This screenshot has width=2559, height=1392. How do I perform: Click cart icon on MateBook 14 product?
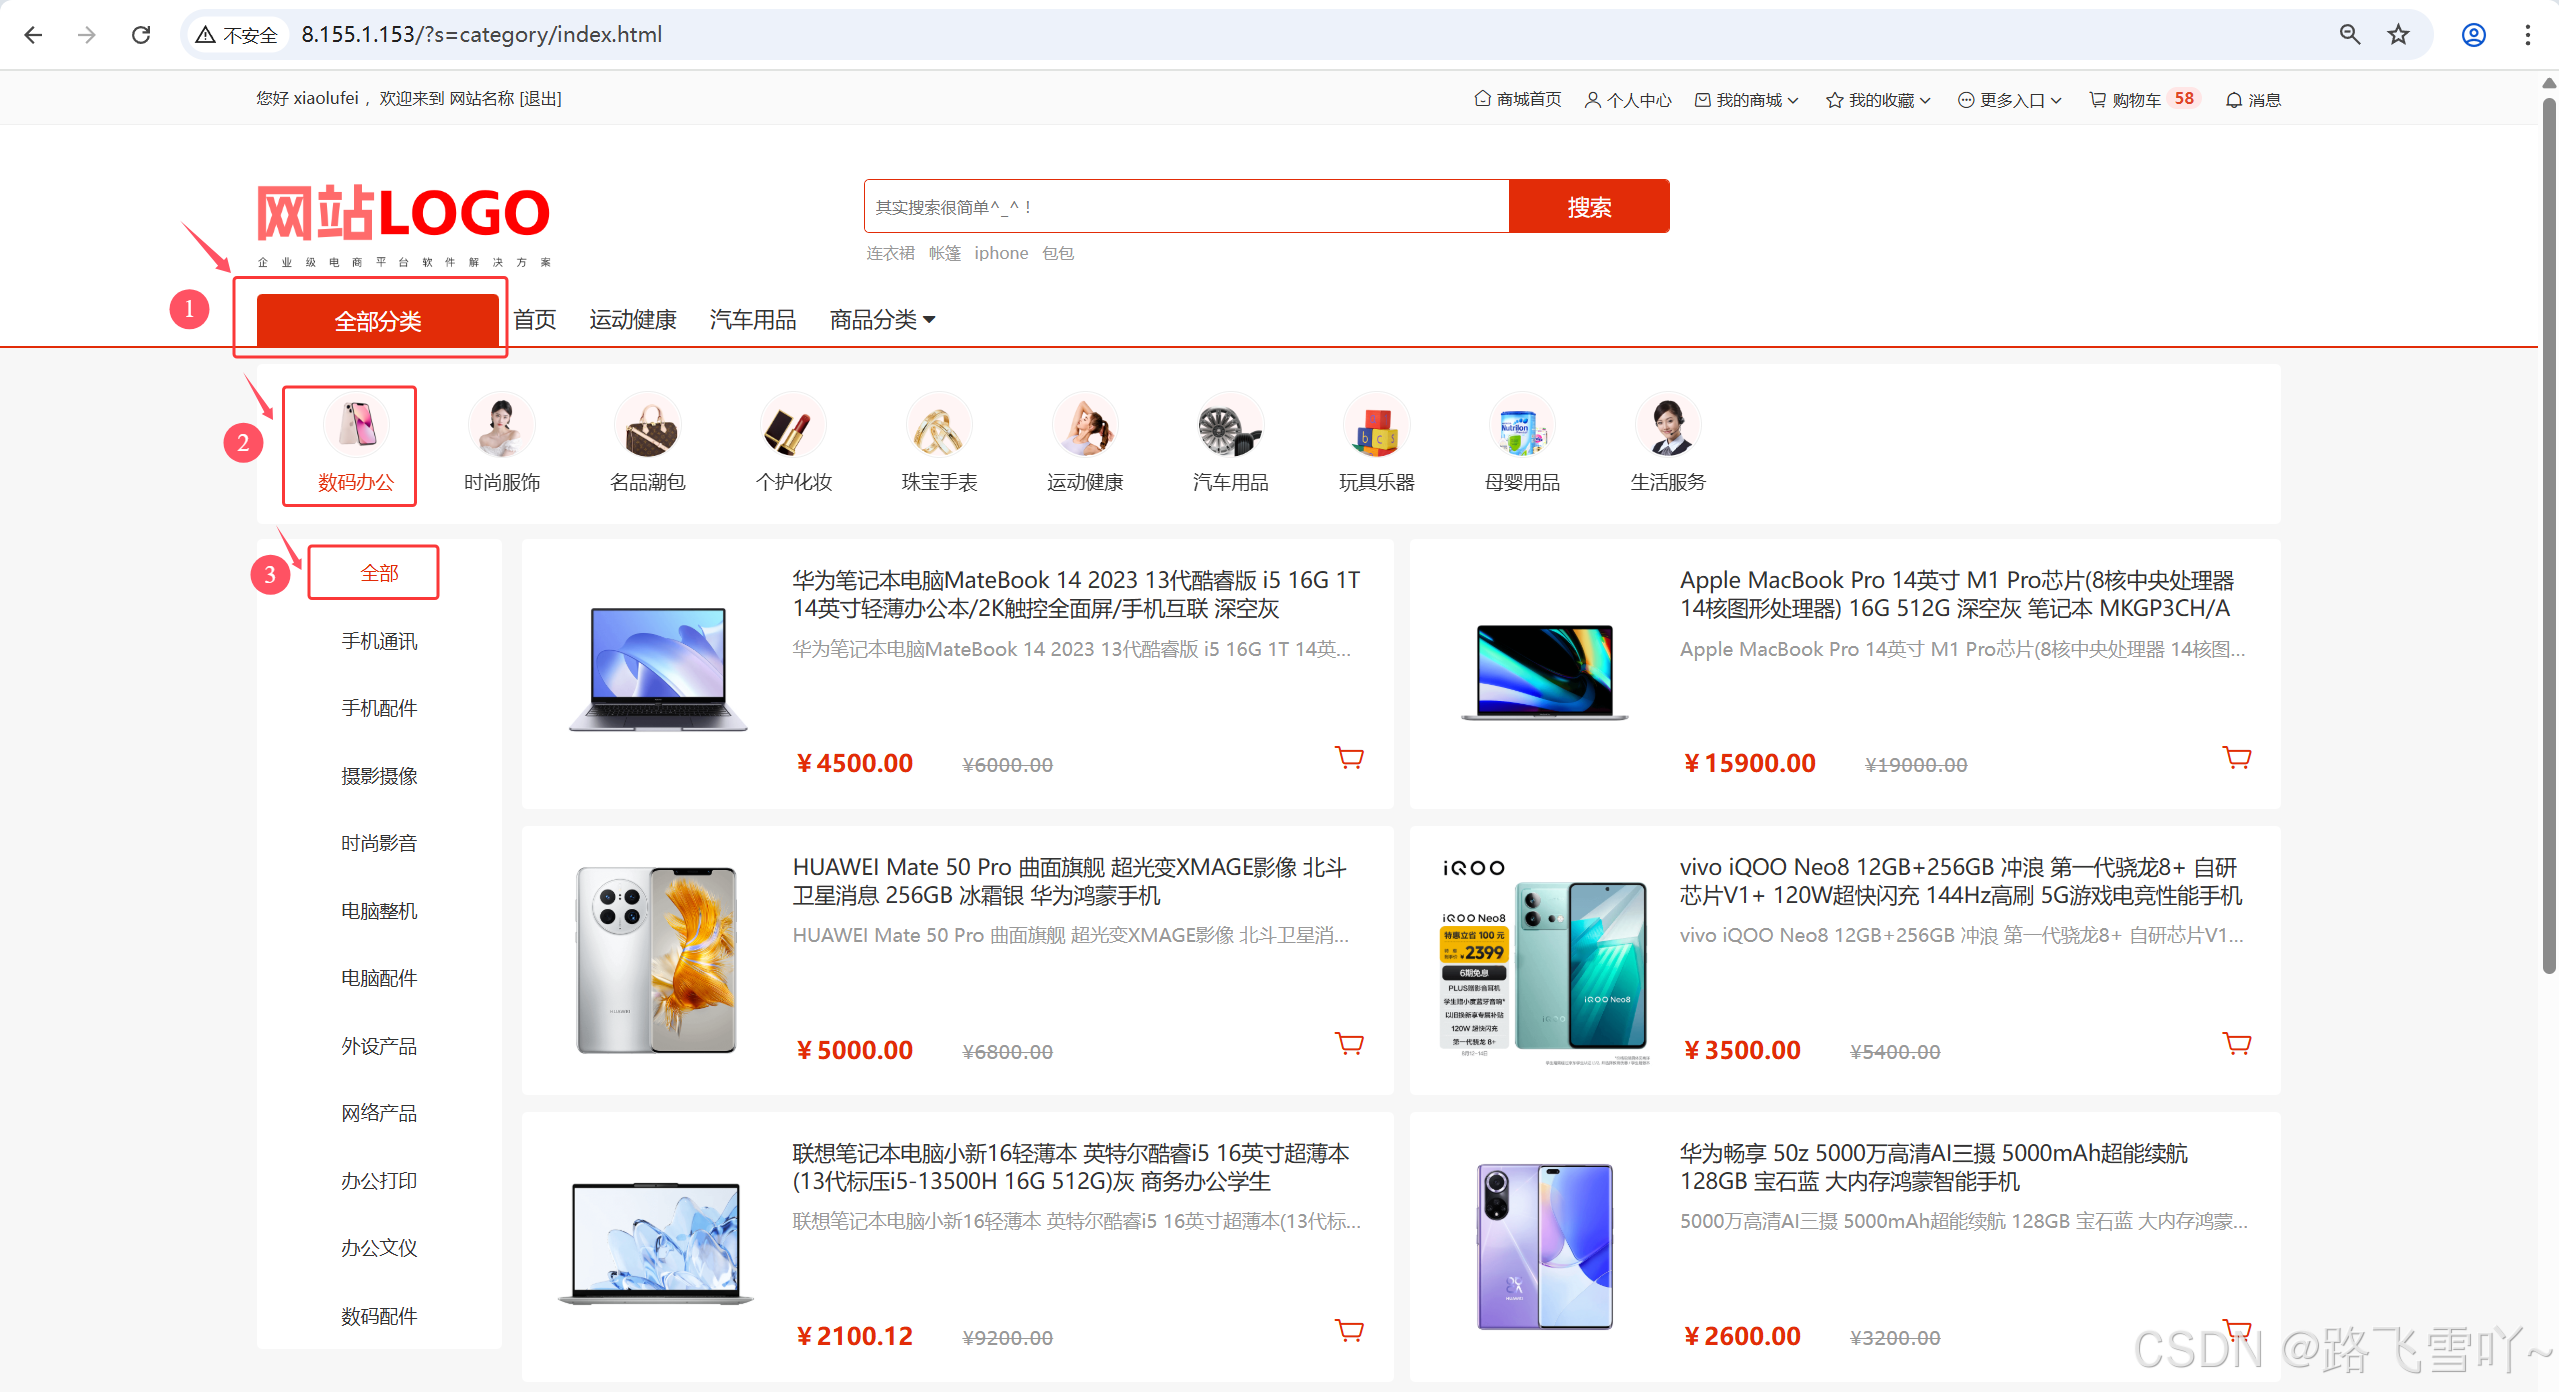point(1349,758)
